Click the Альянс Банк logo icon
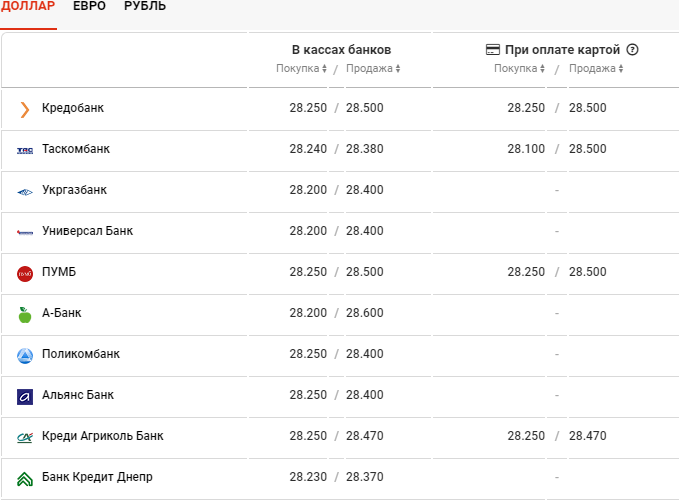This screenshot has height=500, width=679. [25, 397]
